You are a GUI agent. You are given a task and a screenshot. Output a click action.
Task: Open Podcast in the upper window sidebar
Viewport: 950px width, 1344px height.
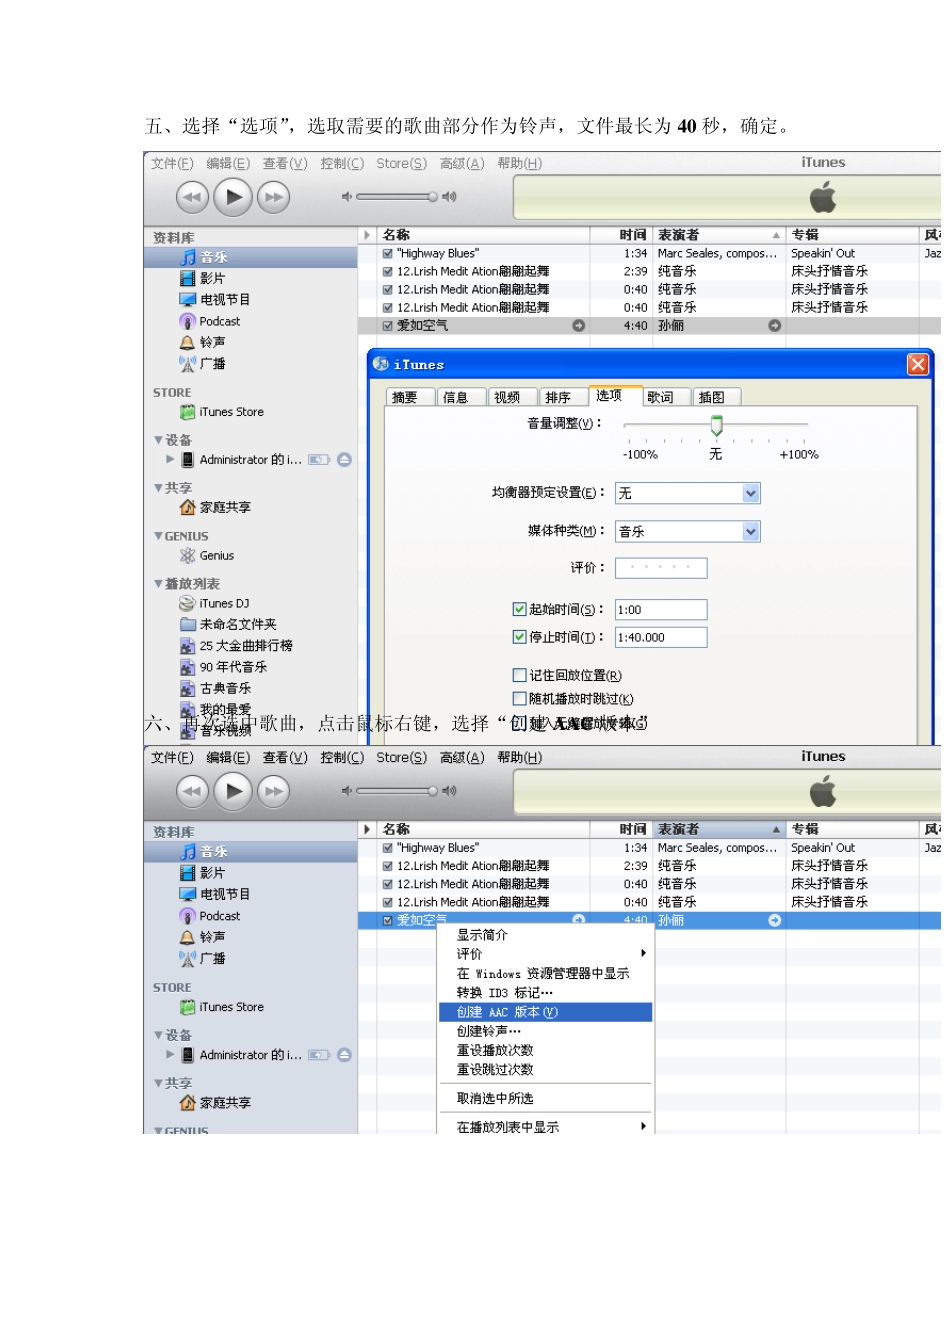(210, 321)
